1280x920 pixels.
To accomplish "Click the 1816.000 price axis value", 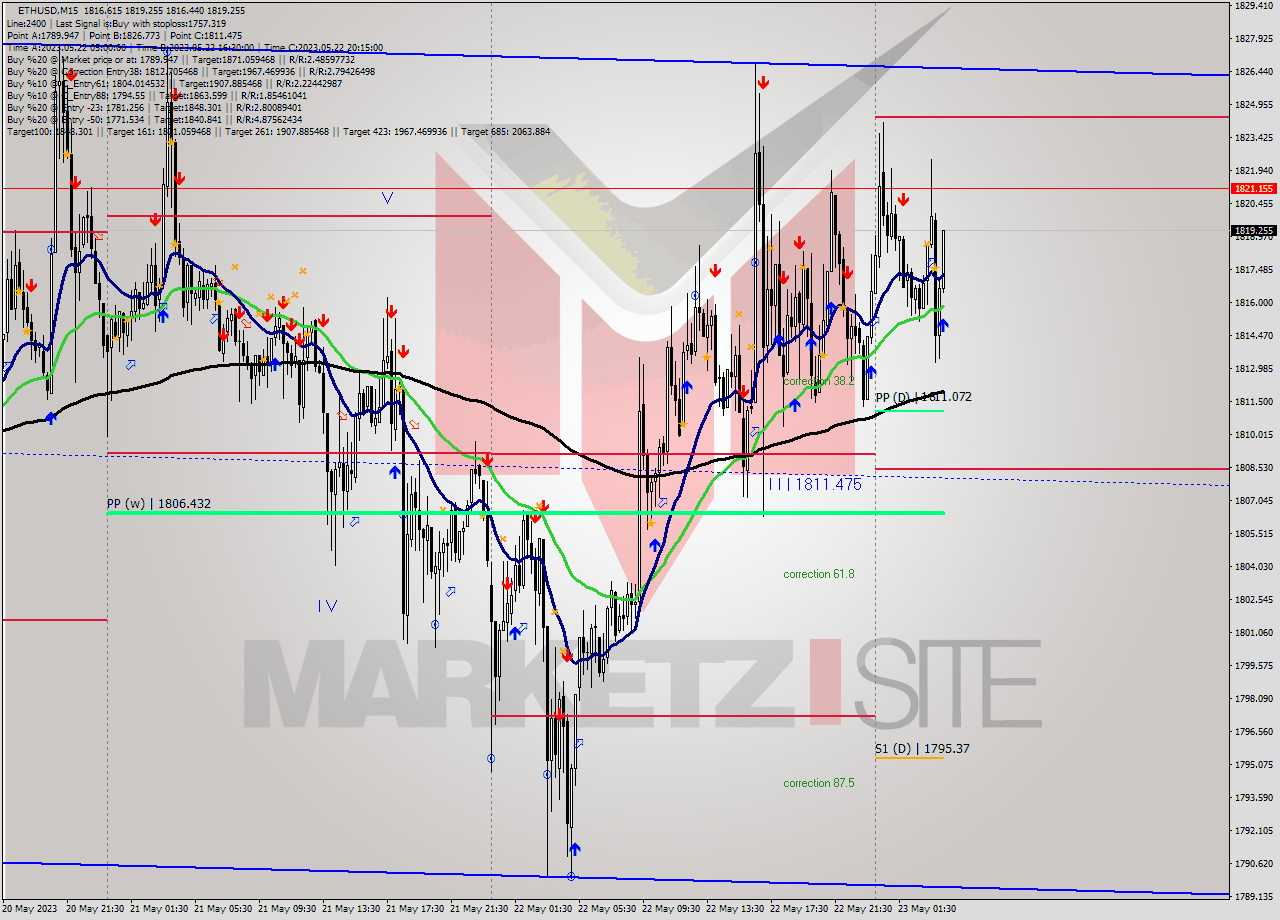I will tap(1253, 302).
